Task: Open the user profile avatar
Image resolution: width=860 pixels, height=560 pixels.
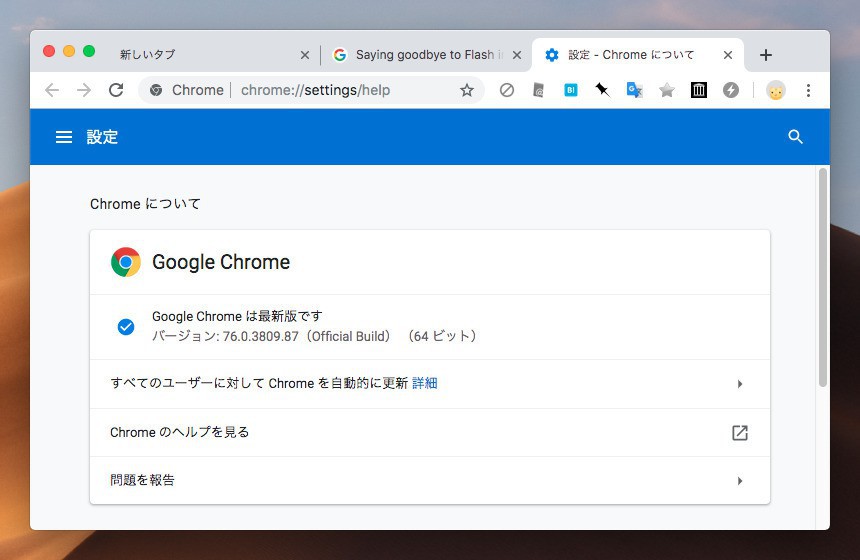Action: pos(776,90)
